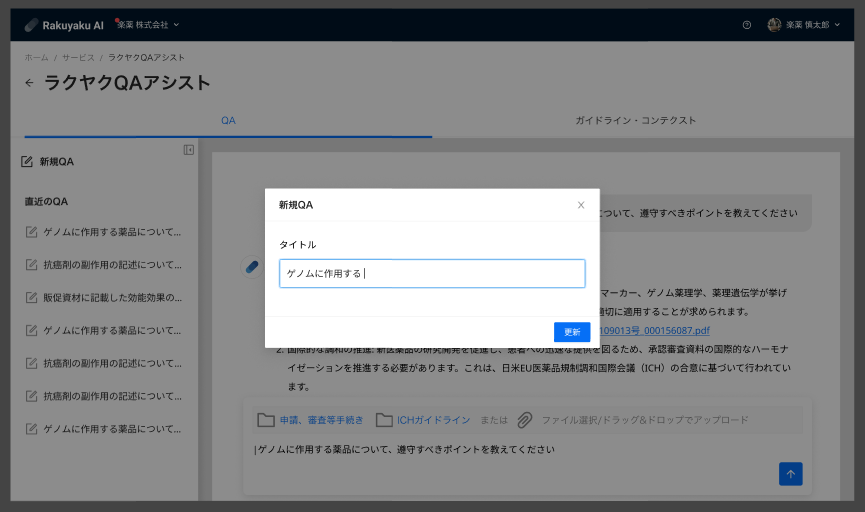Close the 新規QA dialog
This screenshot has width=865, height=512.
(x=581, y=205)
